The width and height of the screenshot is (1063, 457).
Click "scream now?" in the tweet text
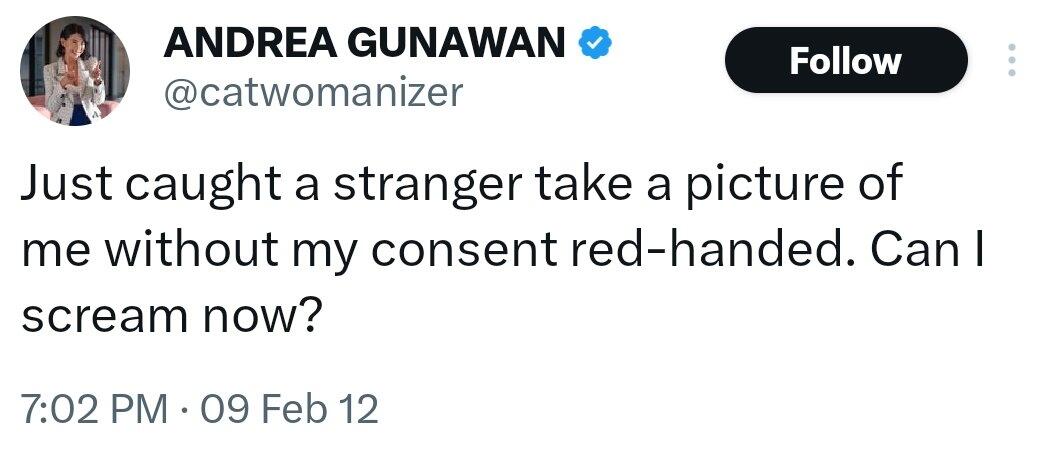coord(168,318)
